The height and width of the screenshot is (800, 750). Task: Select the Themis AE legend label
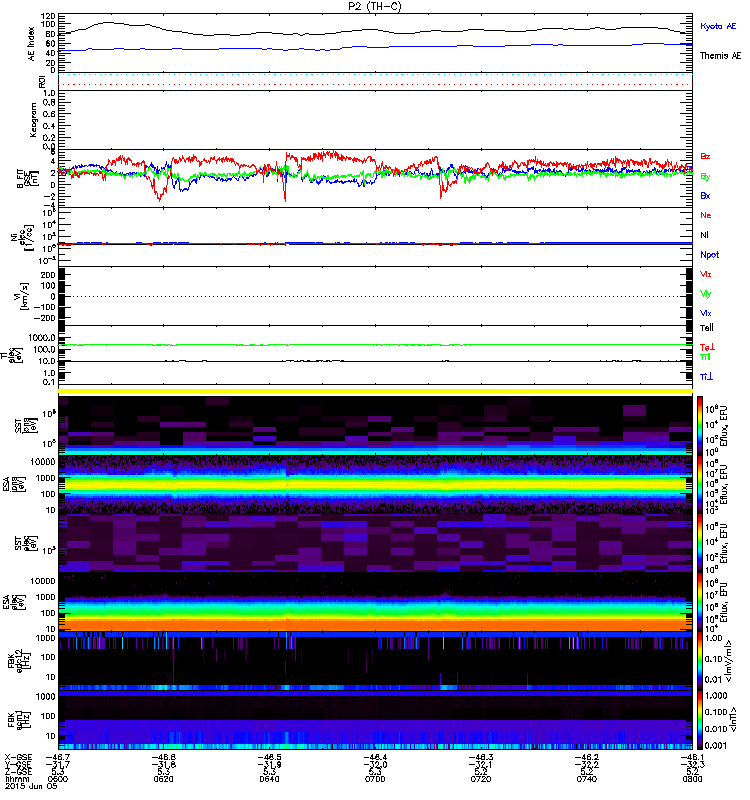pos(720,56)
